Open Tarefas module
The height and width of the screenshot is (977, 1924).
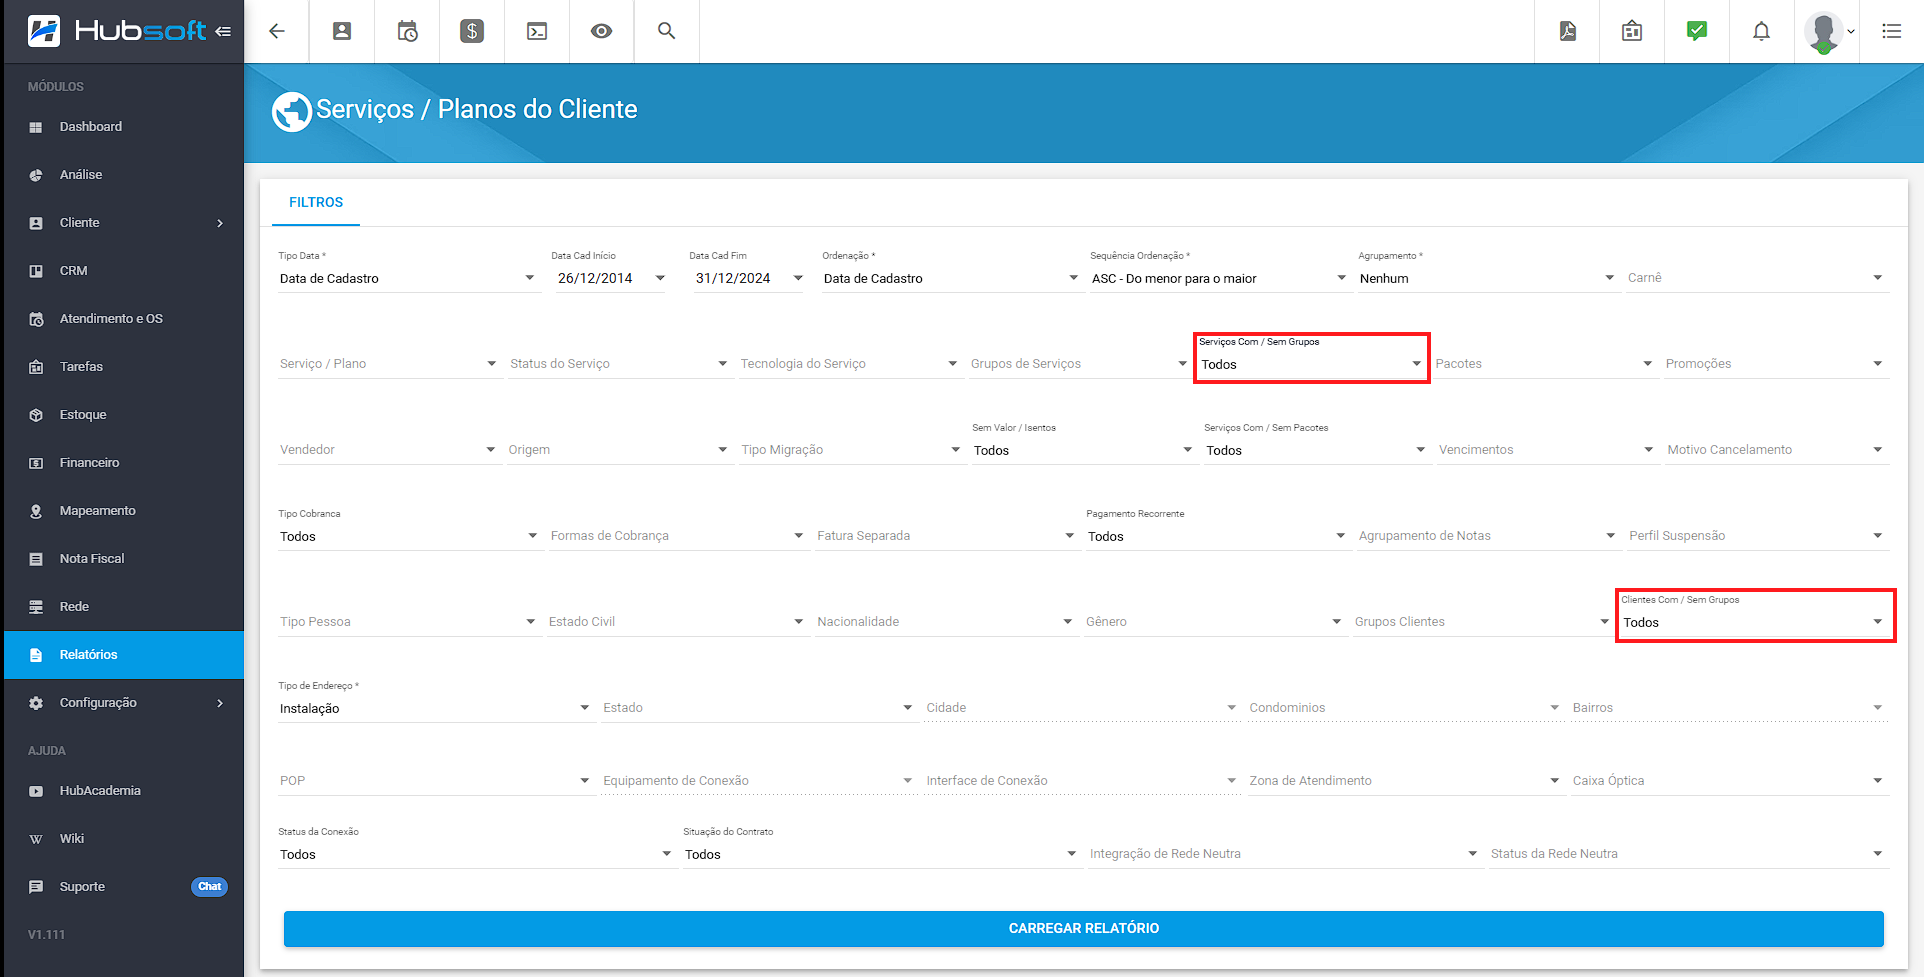click(x=124, y=367)
